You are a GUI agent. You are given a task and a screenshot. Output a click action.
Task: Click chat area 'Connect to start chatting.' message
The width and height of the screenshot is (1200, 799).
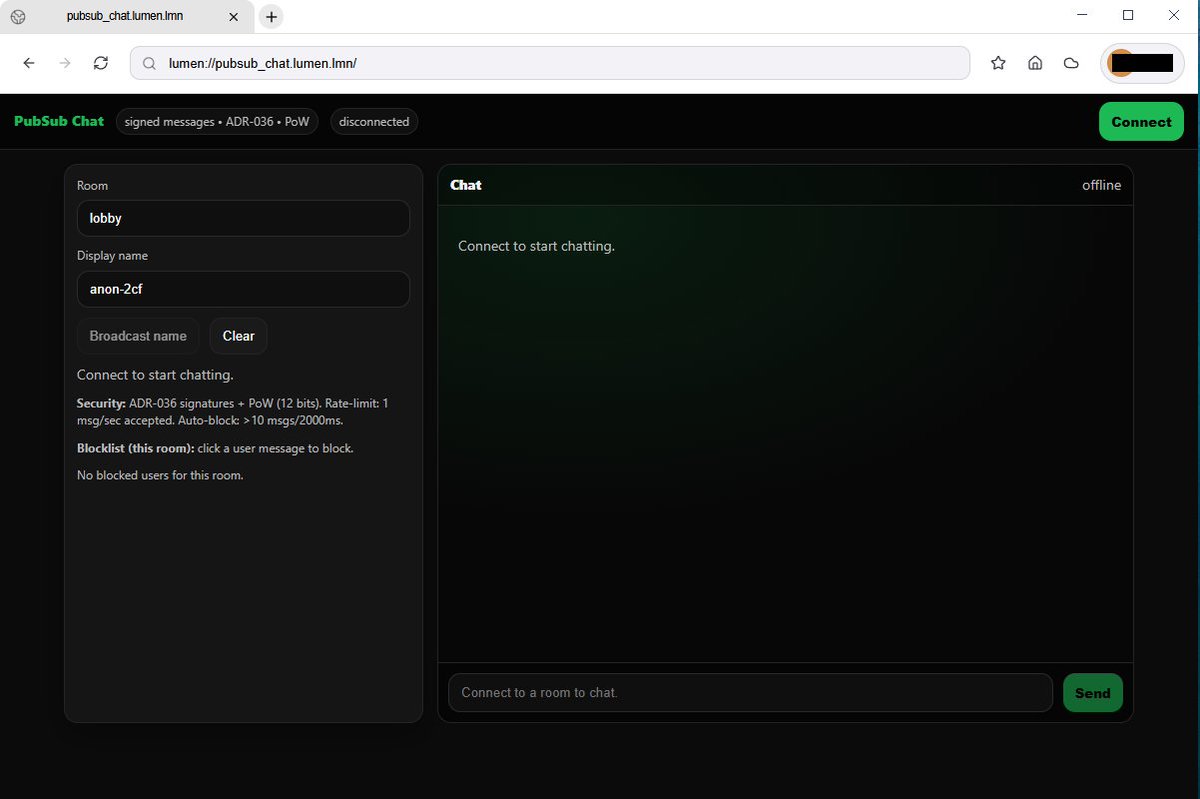click(536, 246)
